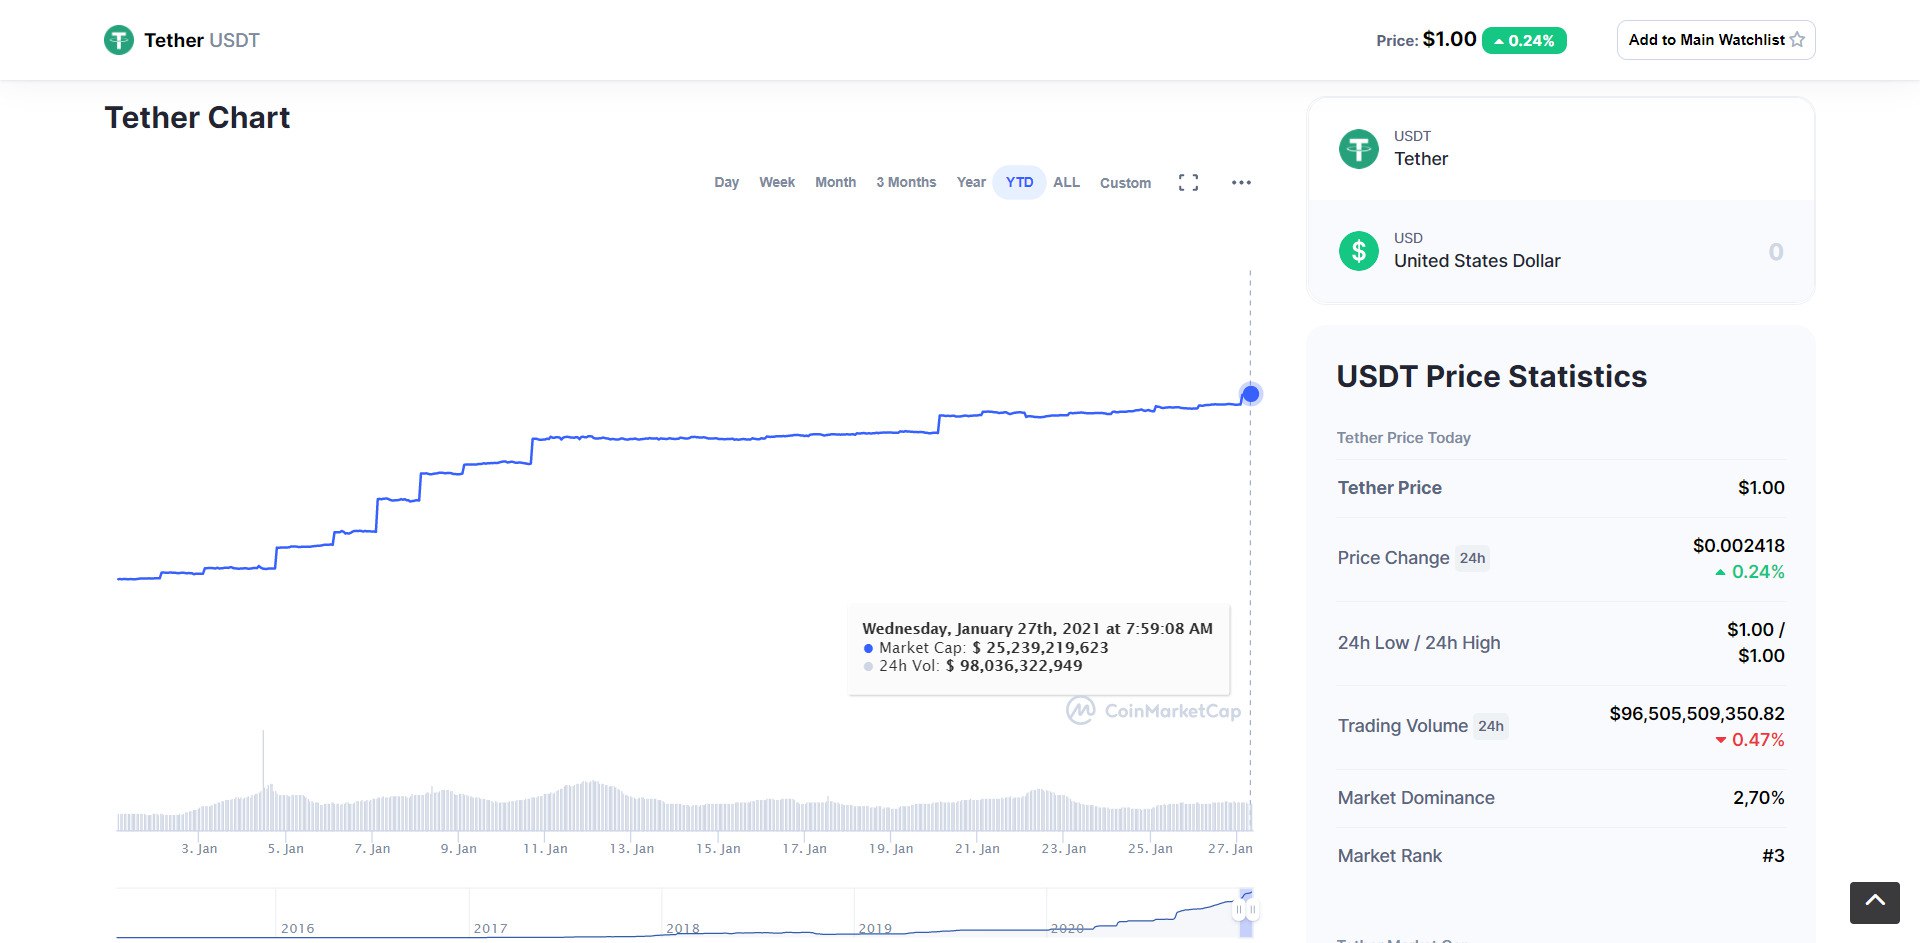This screenshot has height=943, width=1920.
Task: Click the Tether coin icon in converter
Action: (1358, 149)
